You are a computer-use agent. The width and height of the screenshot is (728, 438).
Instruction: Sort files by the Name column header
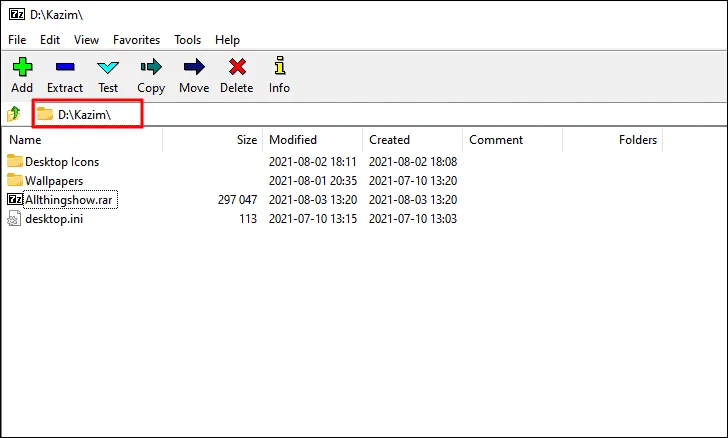point(25,140)
